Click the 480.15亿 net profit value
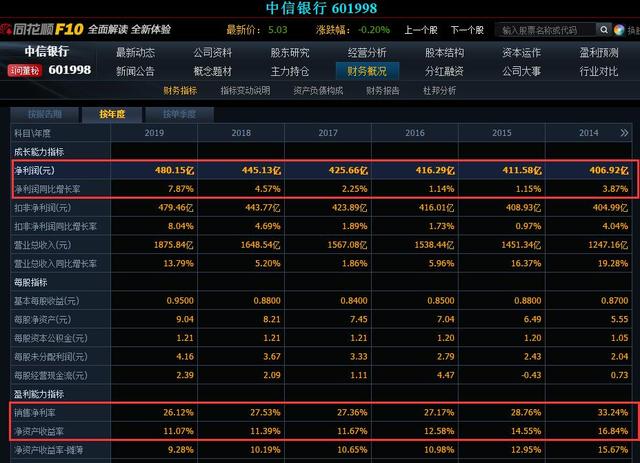This screenshot has width=640, height=463. point(174,170)
